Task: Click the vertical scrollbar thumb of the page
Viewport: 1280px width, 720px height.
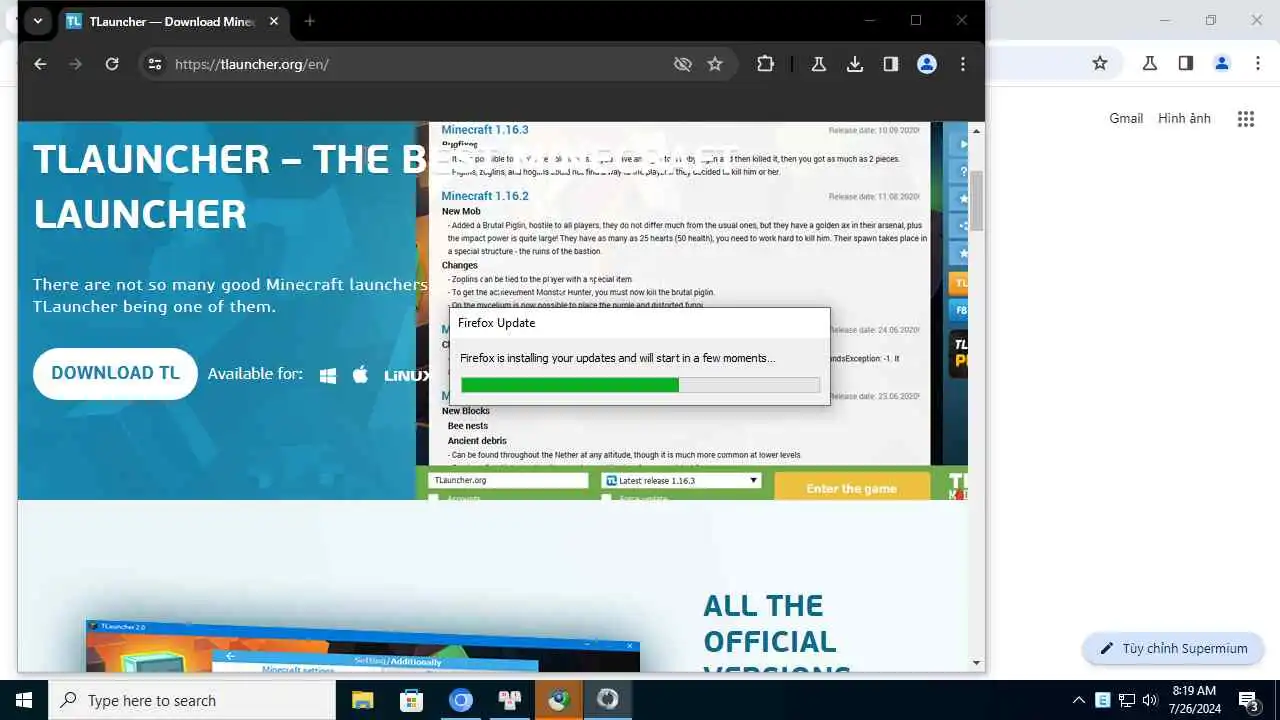Action: (x=977, y=200)
